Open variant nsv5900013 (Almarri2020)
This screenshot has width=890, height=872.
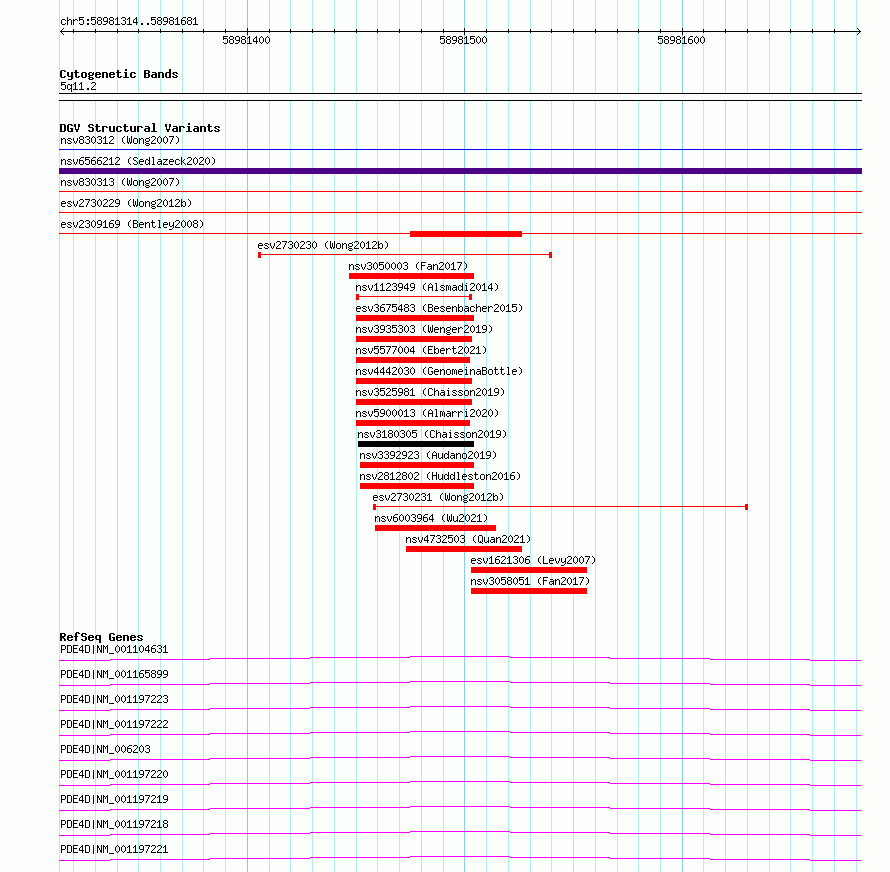tap(427, 413)
